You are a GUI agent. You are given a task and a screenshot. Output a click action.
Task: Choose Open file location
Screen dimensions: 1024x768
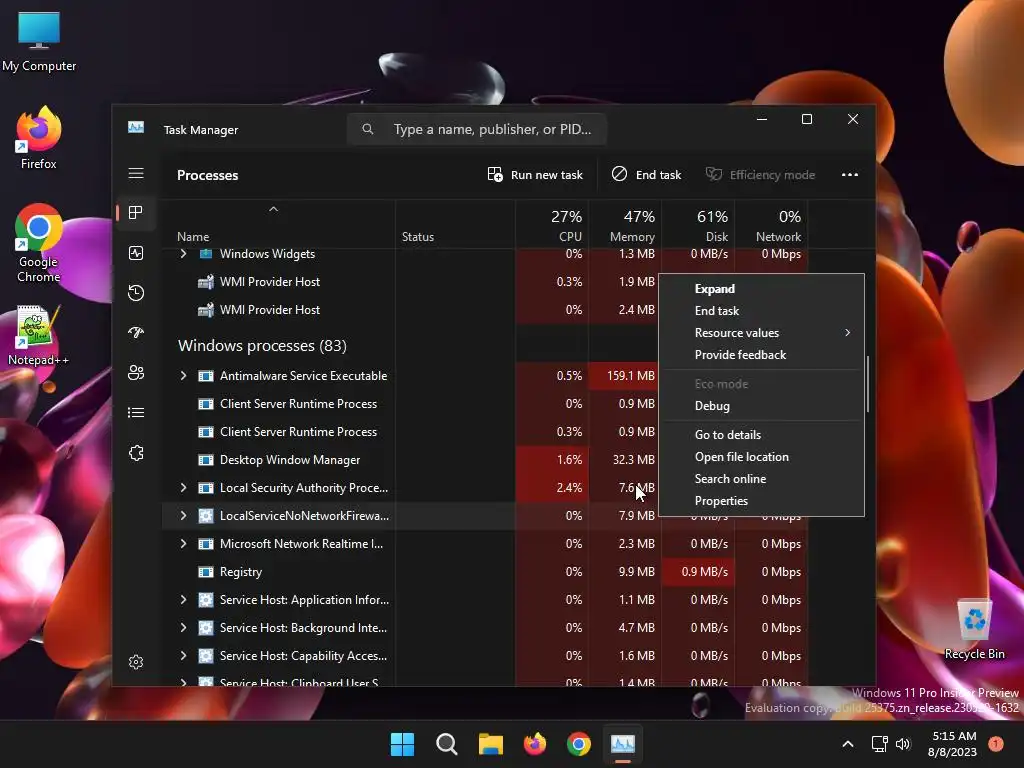(x=761, y=457)
